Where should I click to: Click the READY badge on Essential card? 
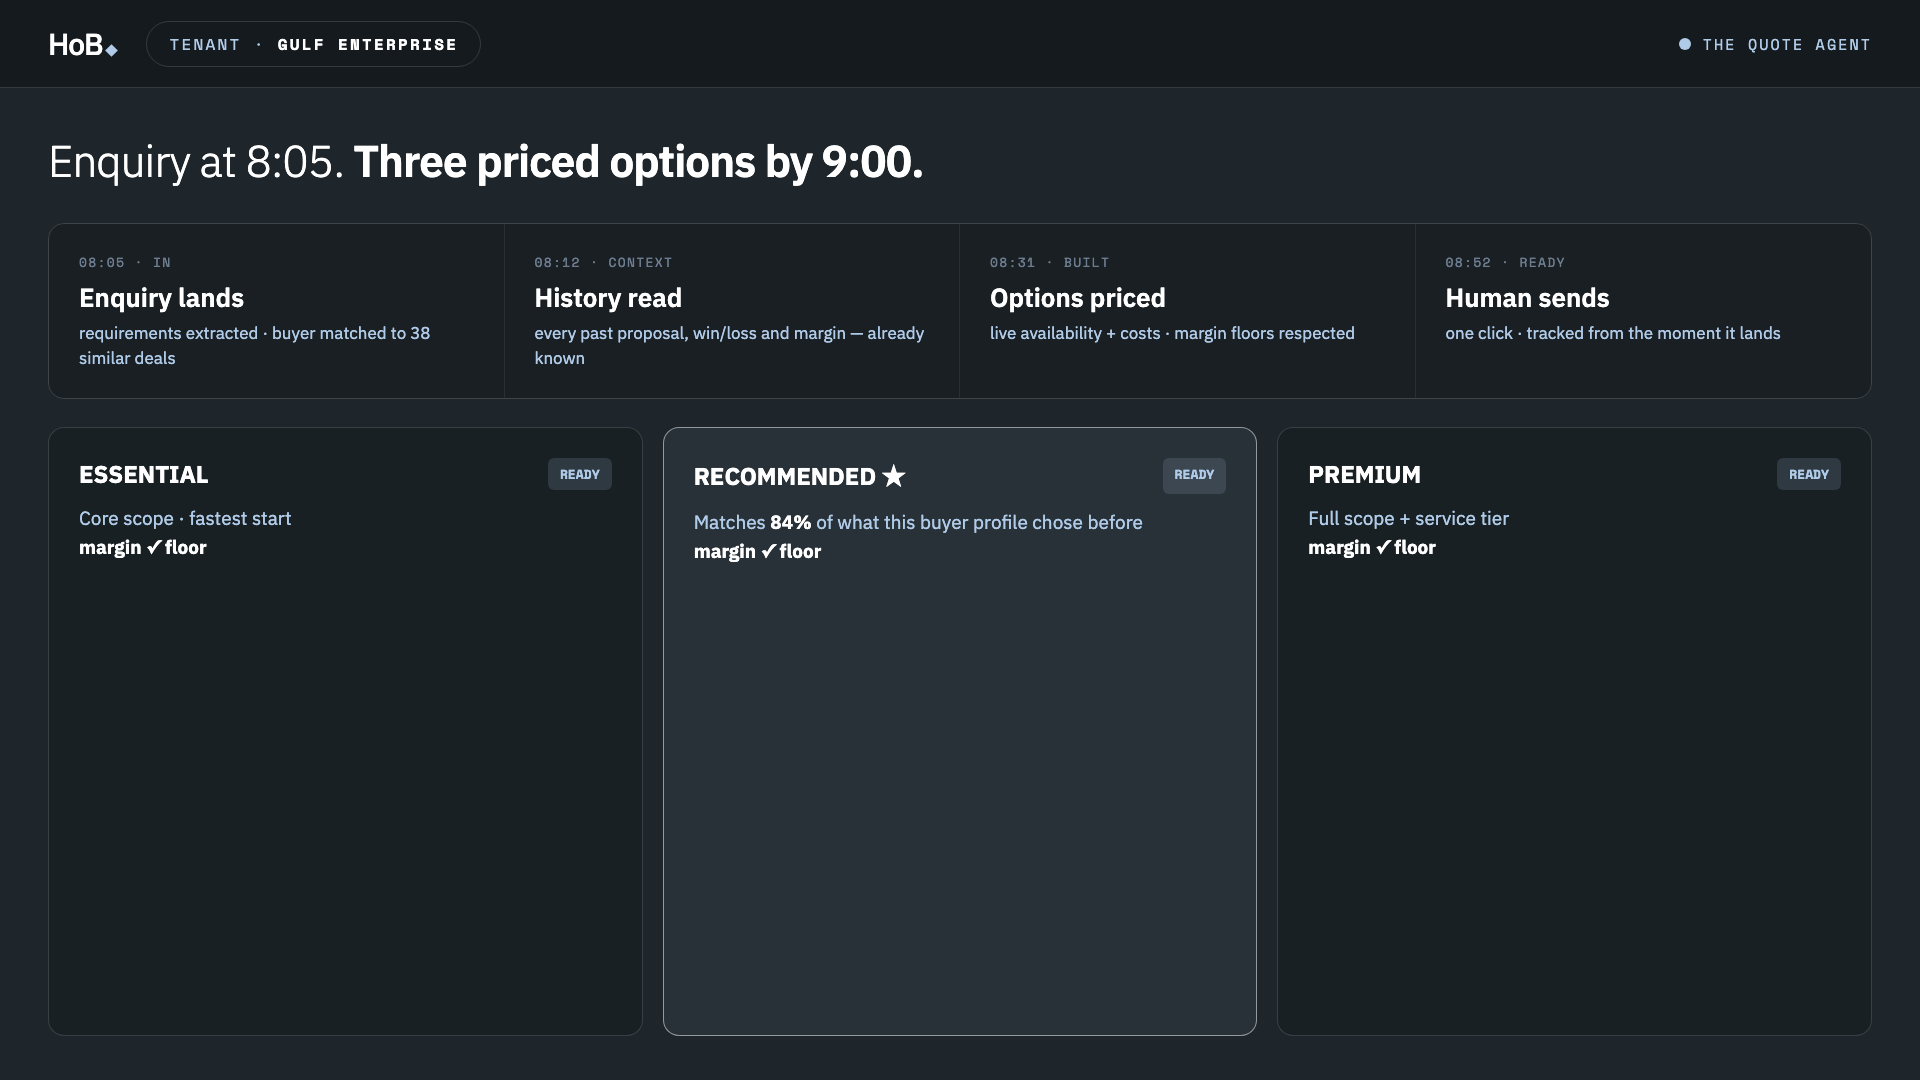[x=579, y=474]
